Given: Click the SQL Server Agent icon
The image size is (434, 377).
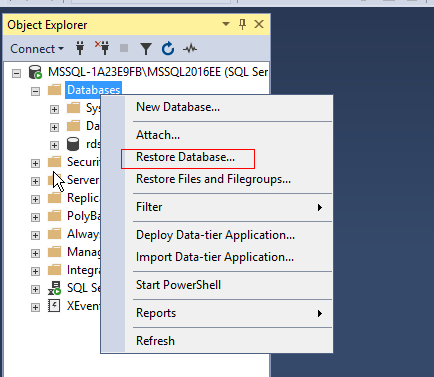Looking at the screenshot, I should coord(54,288).
